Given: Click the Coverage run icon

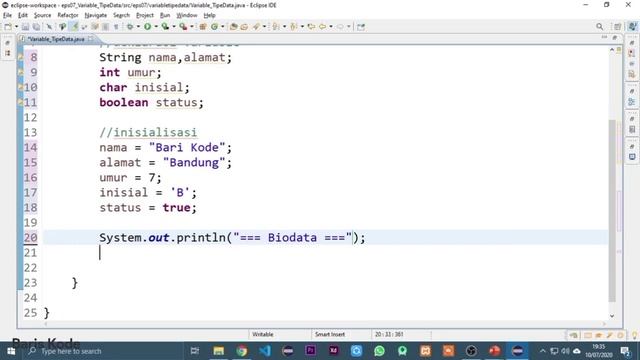Looking at the screenshot, I should 165,27.
